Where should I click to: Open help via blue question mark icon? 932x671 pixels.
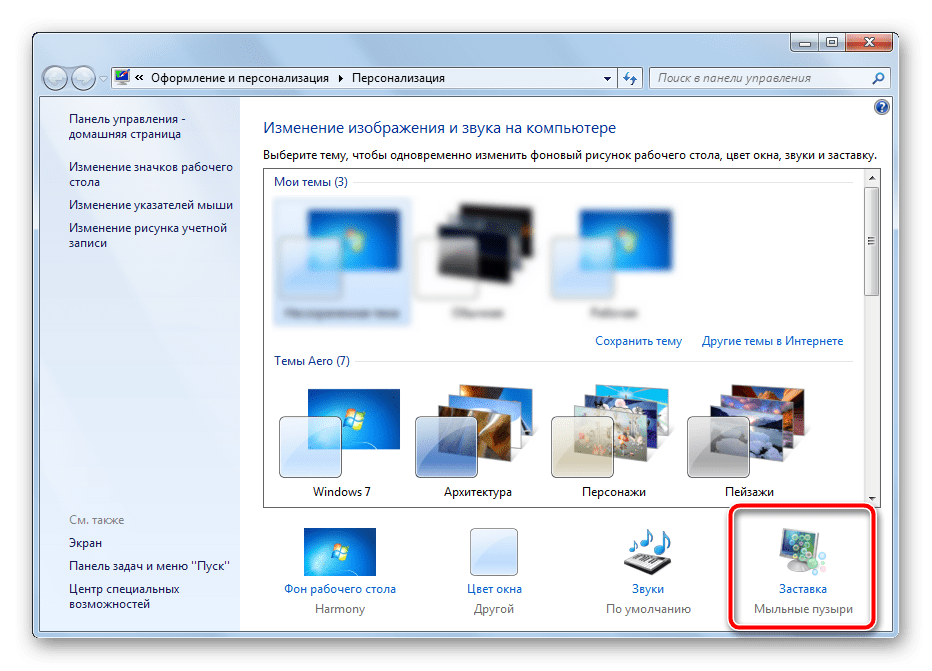[881, 107]
